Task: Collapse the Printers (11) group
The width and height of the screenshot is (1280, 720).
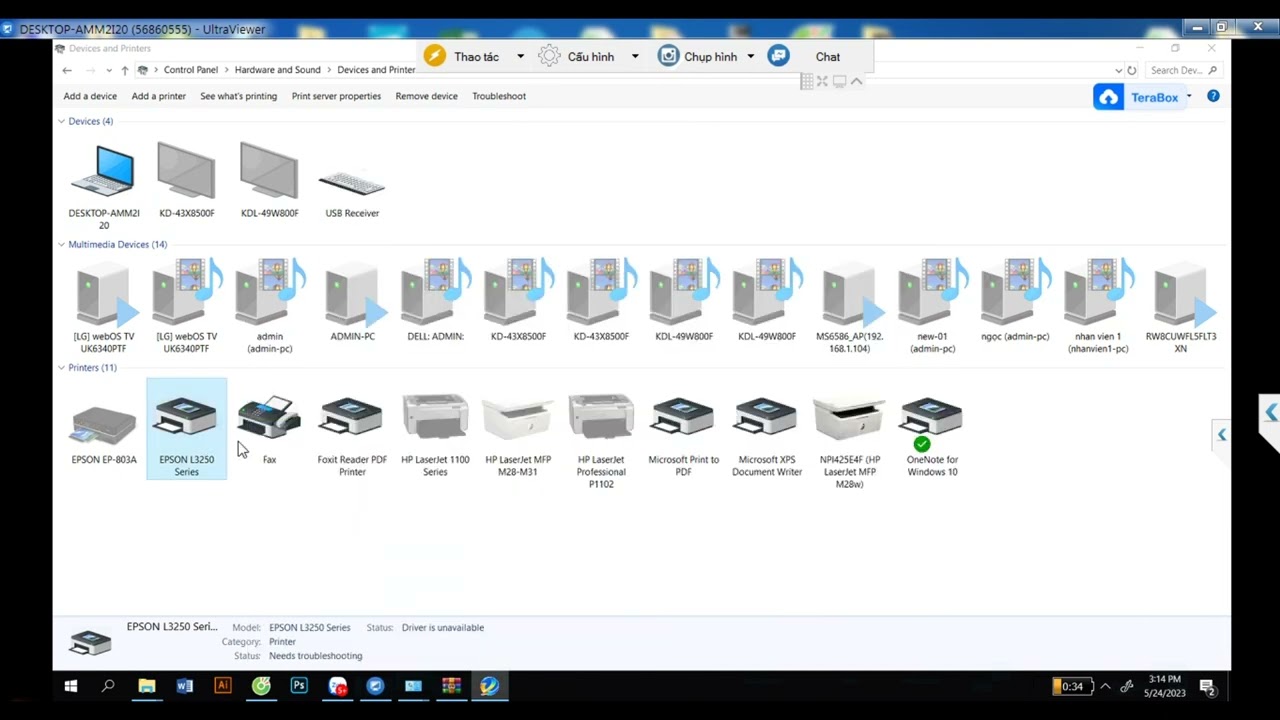Action: coord(61,367)
